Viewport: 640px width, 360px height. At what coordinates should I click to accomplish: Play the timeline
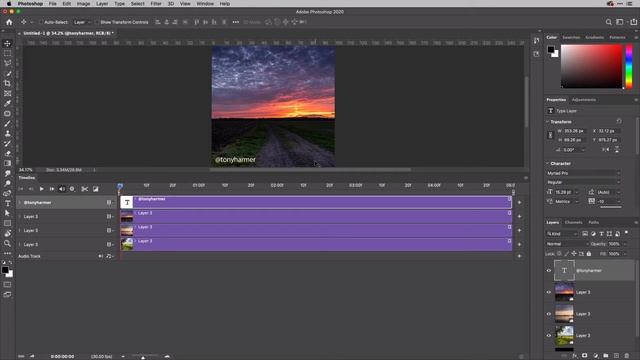41,189
